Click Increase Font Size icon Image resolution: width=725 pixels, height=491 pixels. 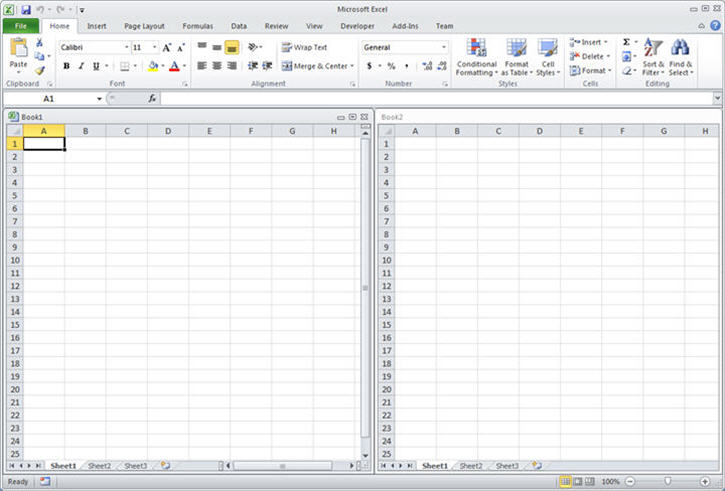[x=166, y=48]
